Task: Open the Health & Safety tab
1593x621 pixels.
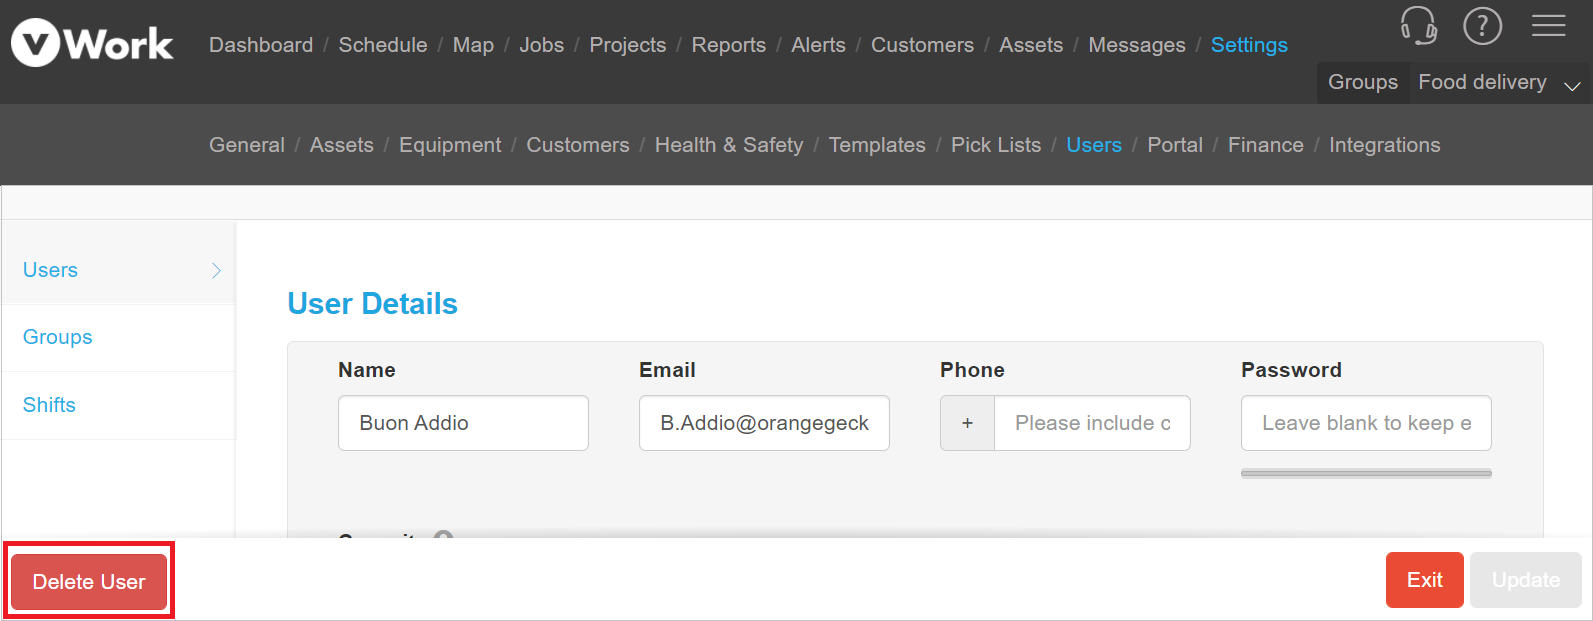Action: coord(729,145)
